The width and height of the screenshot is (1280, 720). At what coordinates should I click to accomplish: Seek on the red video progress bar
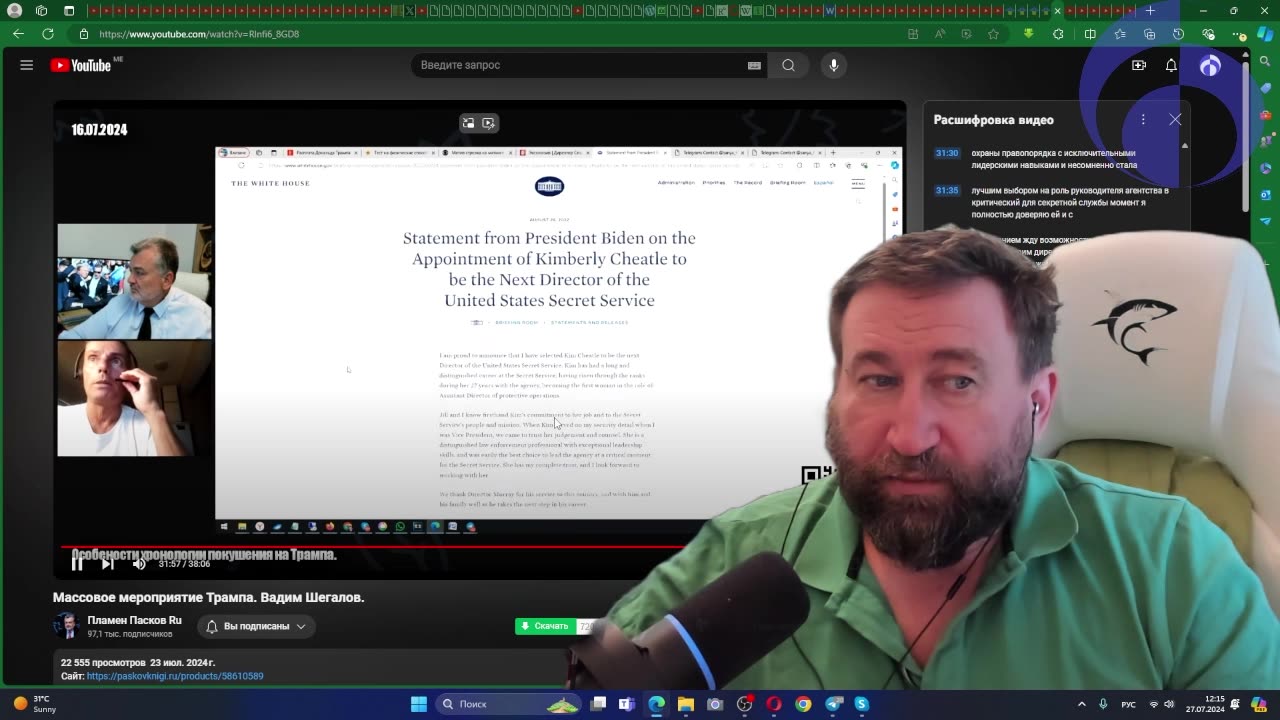pos(375,547)
